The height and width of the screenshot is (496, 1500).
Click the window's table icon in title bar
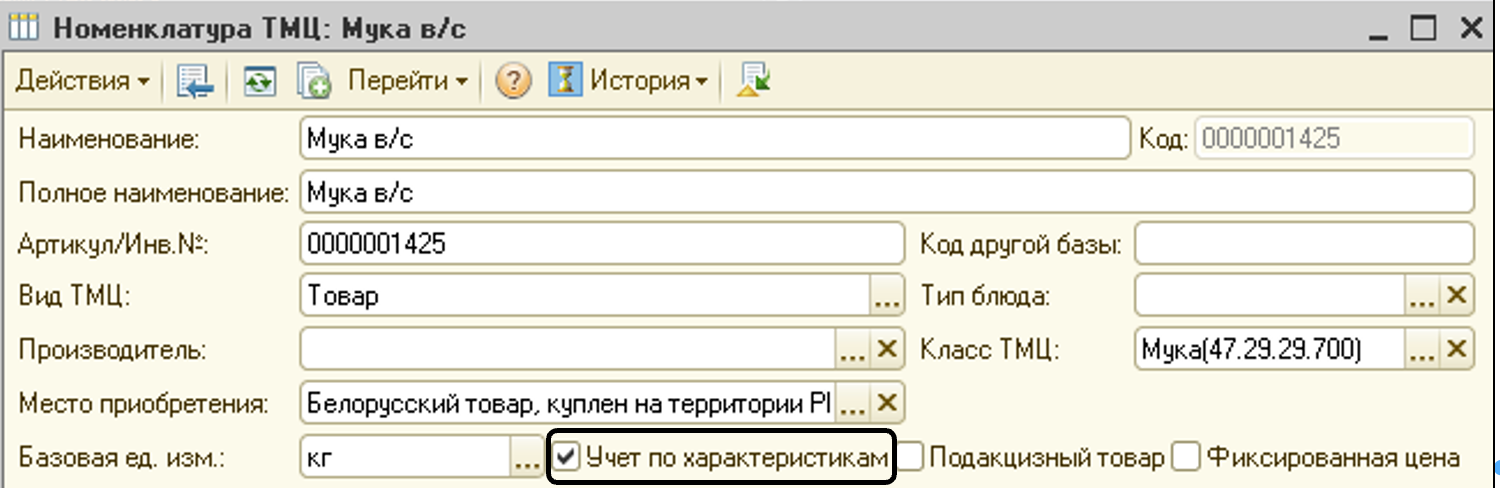[24, 27]
